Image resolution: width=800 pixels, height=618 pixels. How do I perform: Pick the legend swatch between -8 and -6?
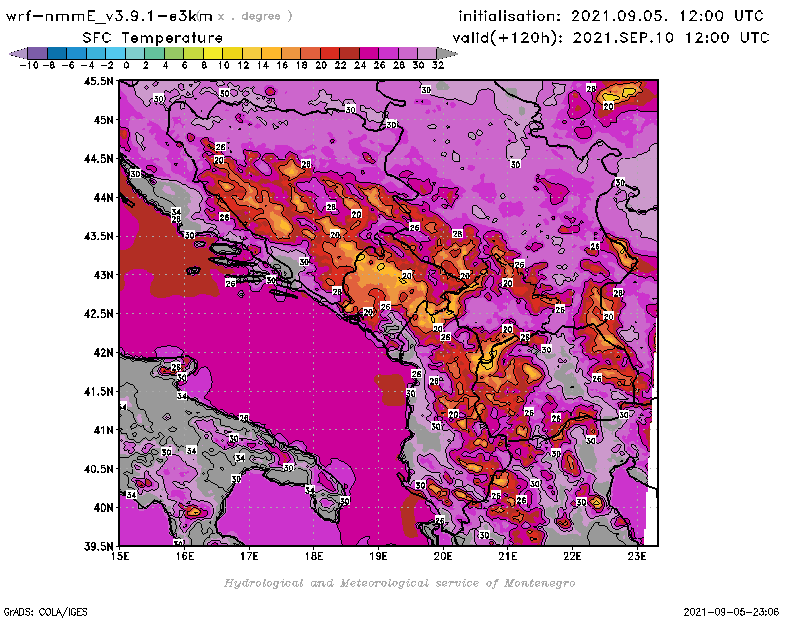57,53
